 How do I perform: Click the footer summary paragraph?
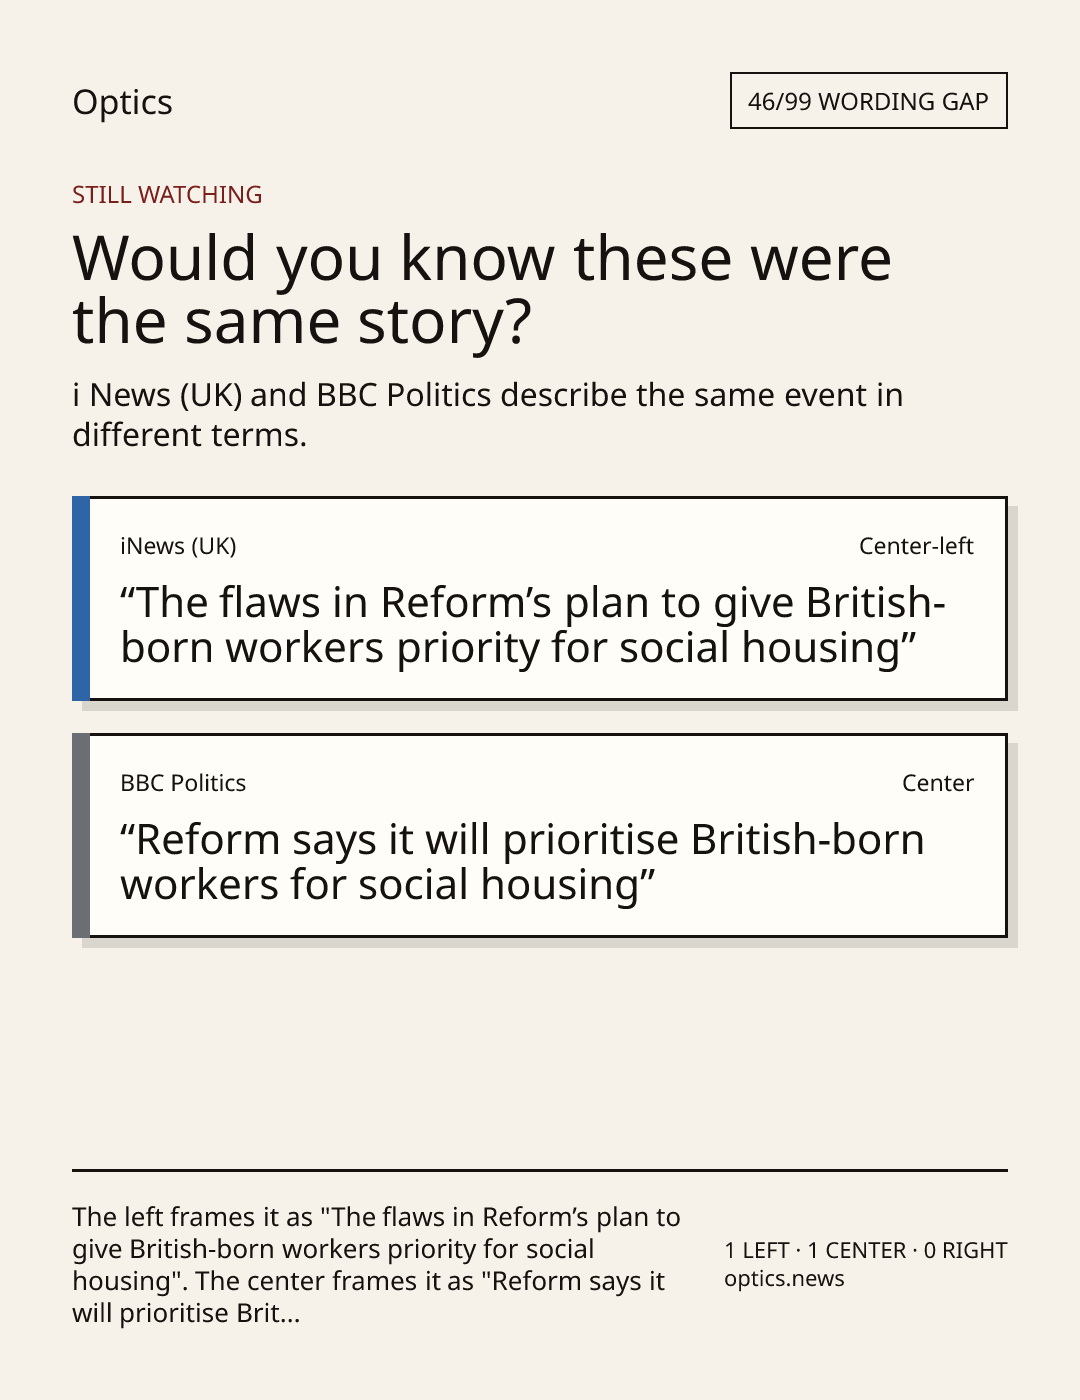click(376, 1264)
